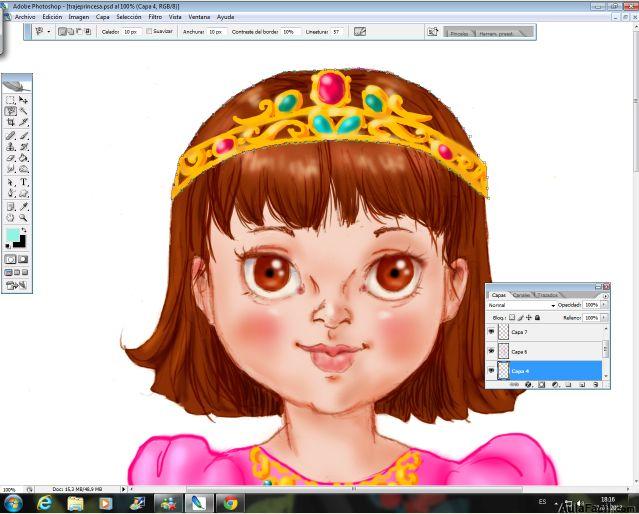Click the Edit in ImageReady icon
Image resolution: width=639 pixels, height=514 pixels.
click(x=16, y=285)
